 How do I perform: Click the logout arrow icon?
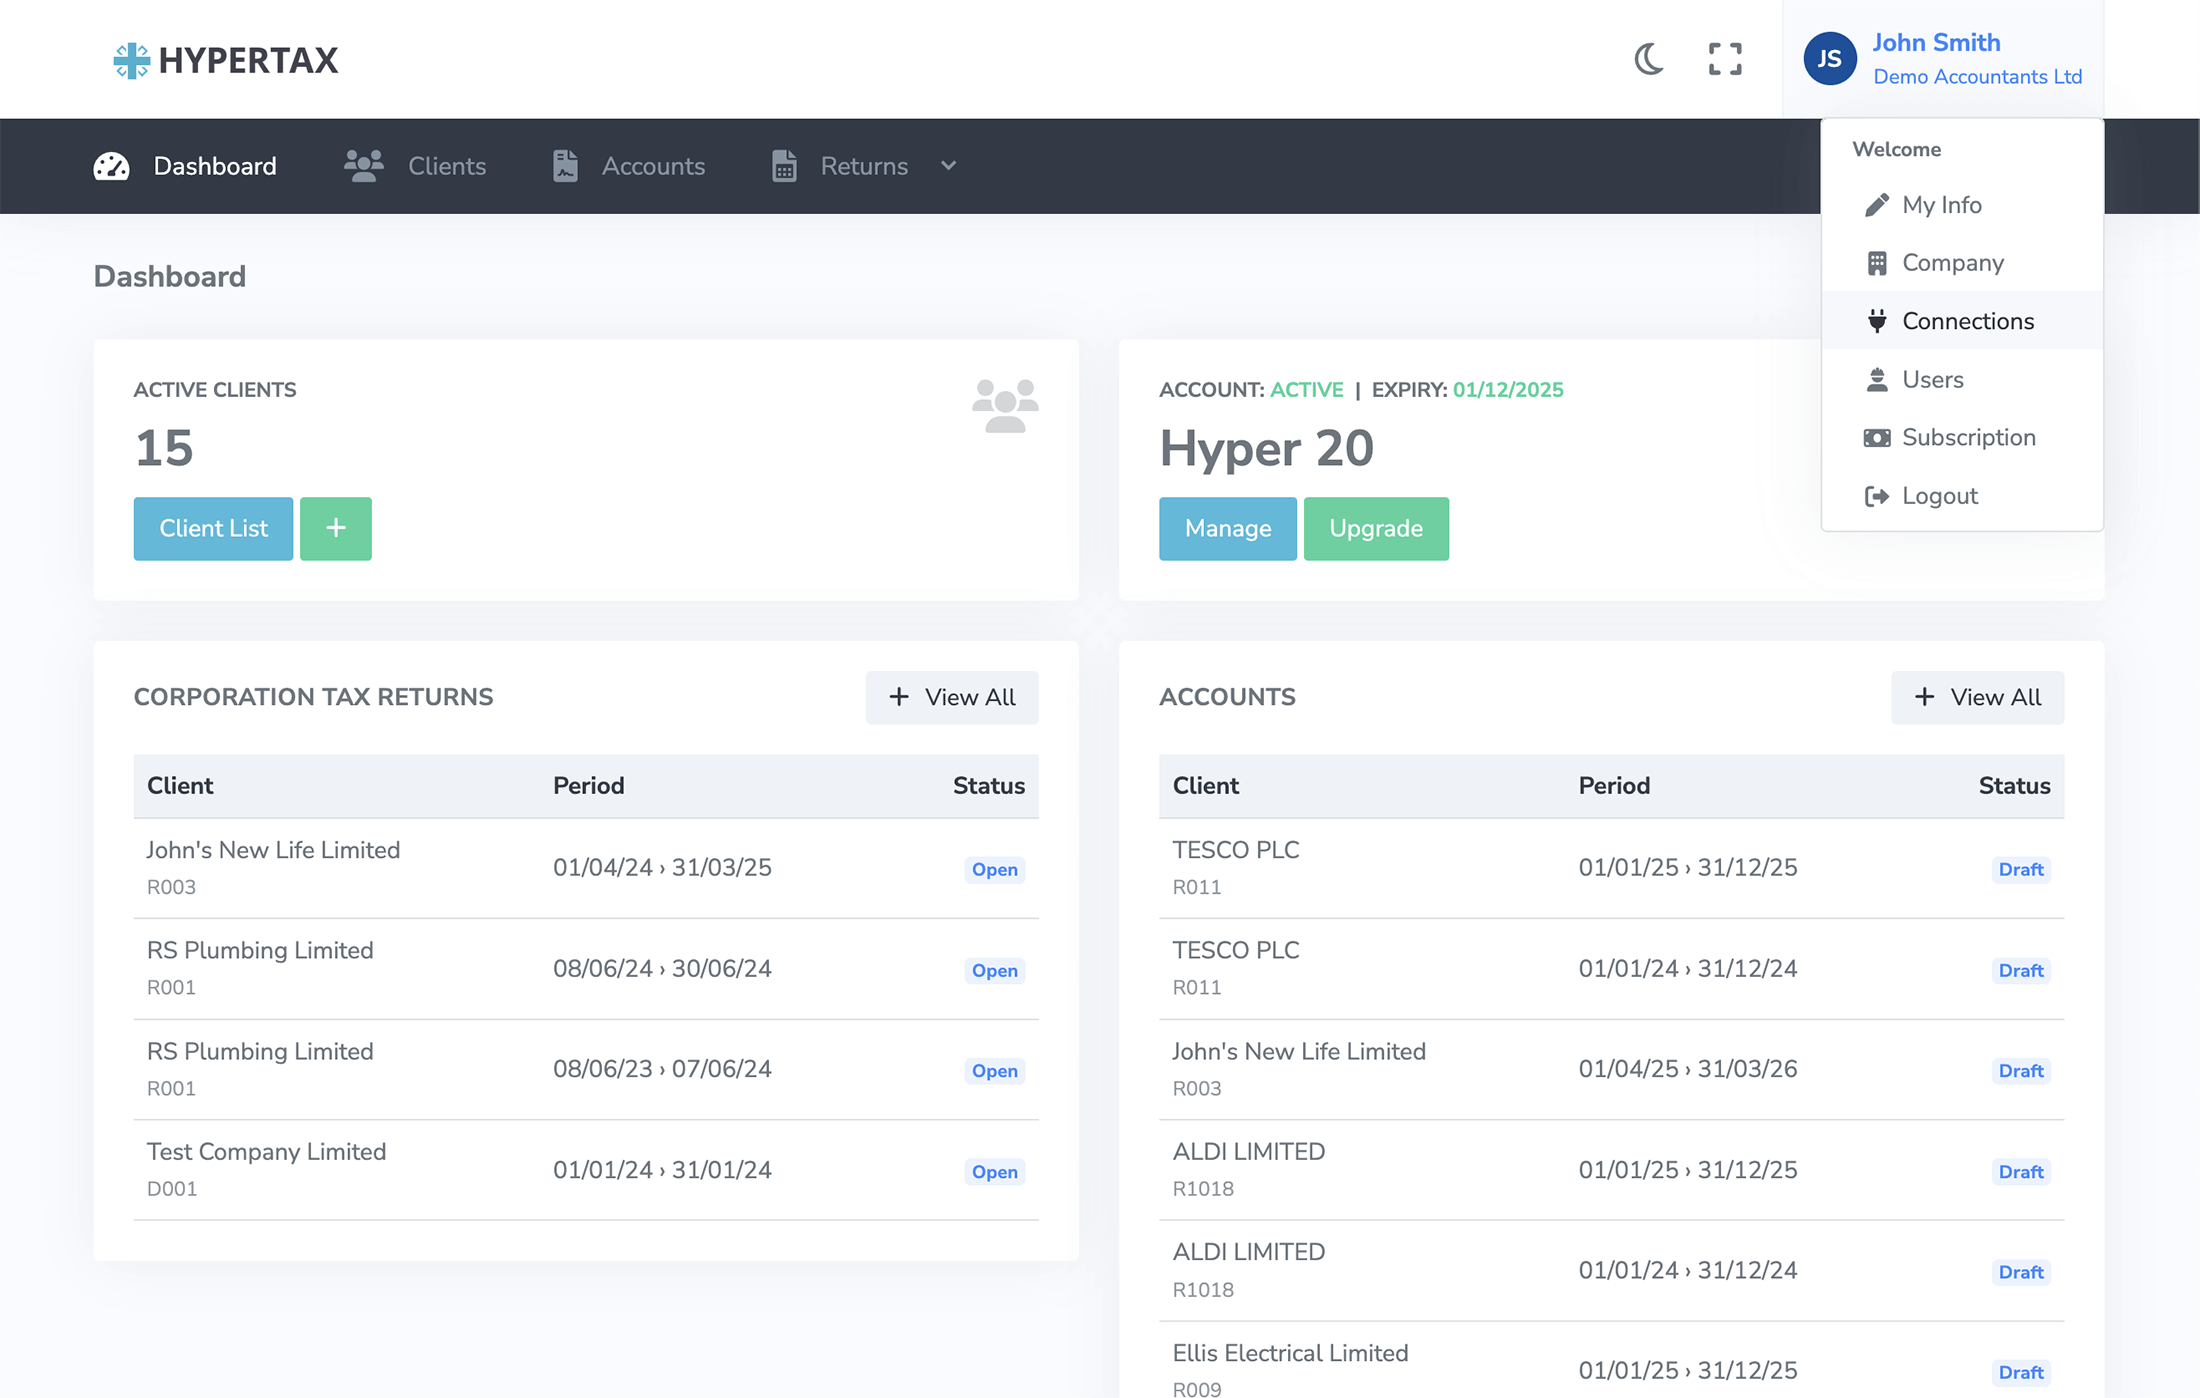[x=1876, y=496]
